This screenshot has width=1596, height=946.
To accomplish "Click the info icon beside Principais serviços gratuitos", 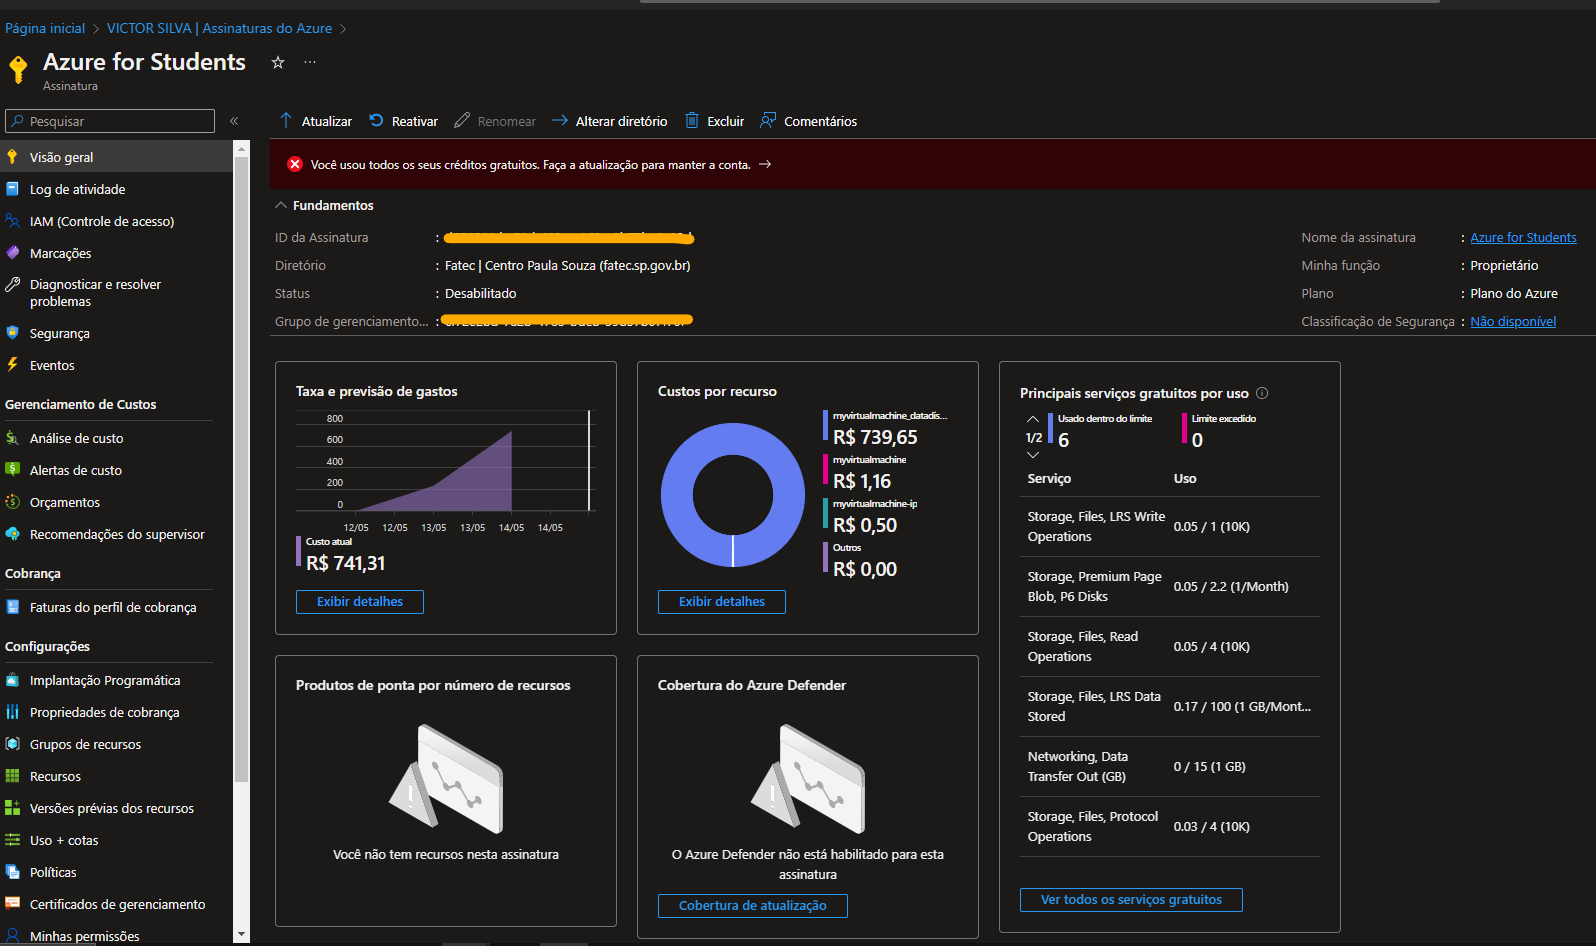I will point(1262,393).
